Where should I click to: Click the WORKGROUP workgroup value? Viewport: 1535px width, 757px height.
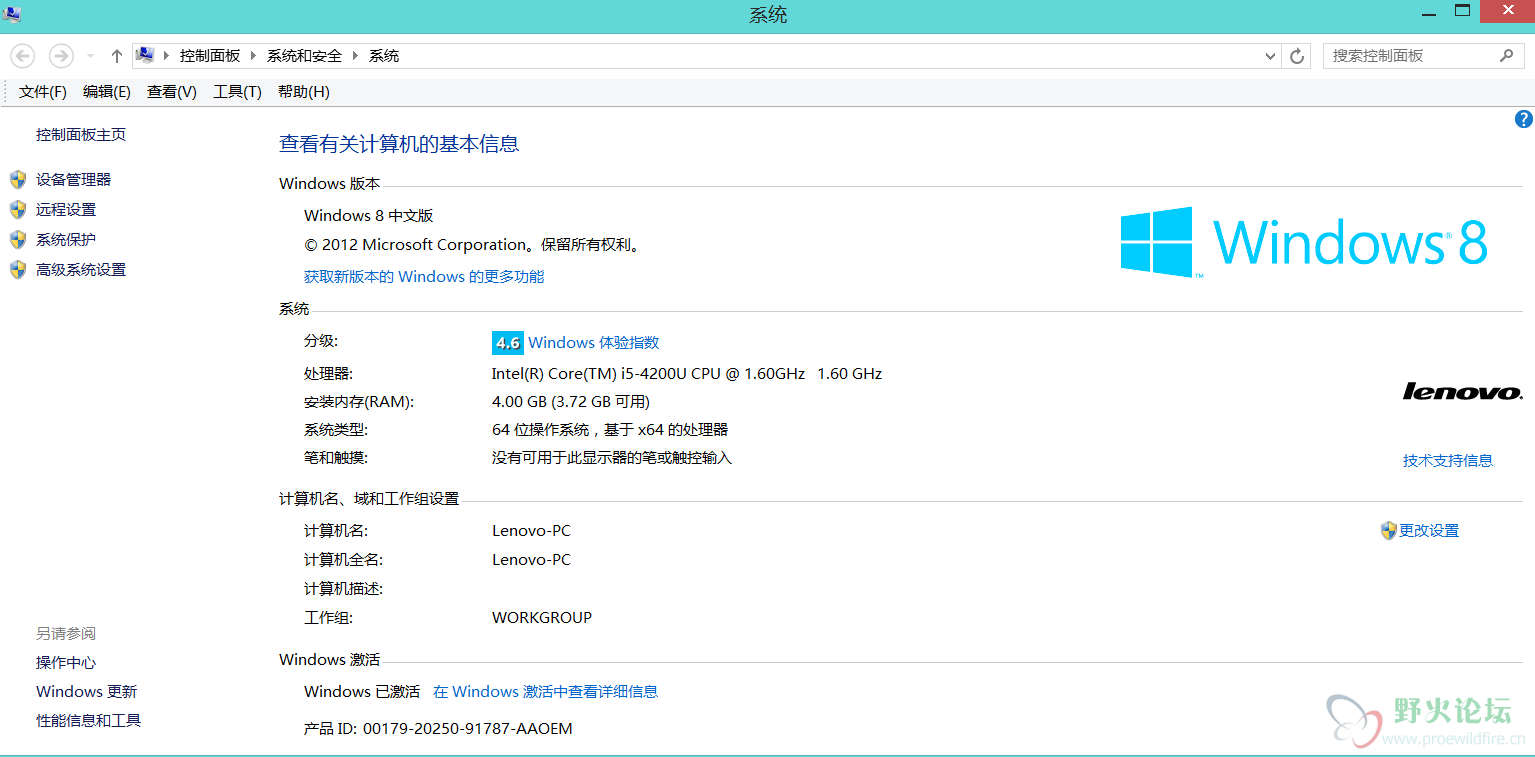pos(542,618)
